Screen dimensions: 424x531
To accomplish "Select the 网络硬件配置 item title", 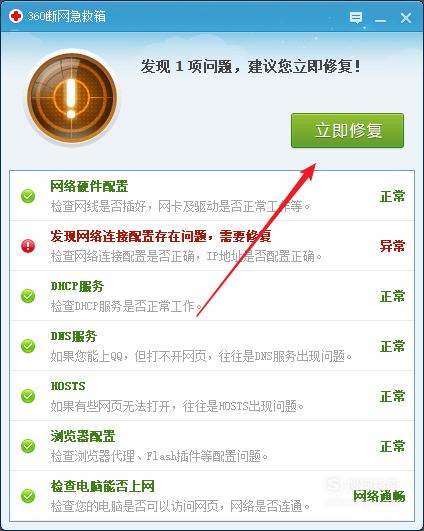I will tap(89, 186).
